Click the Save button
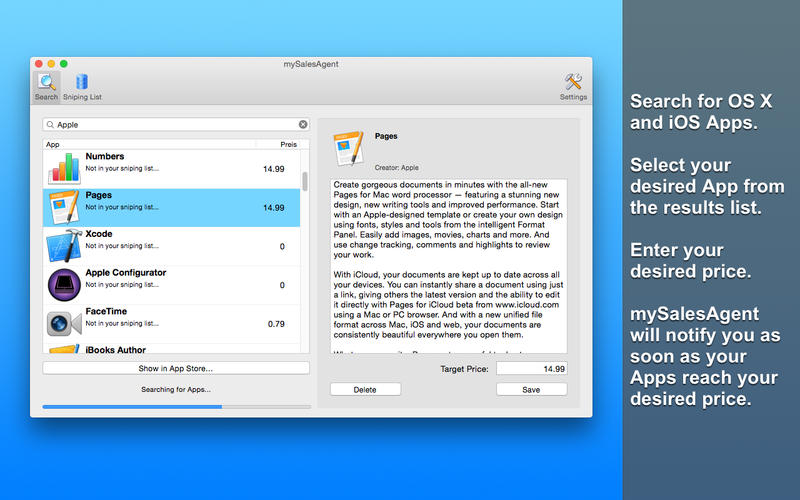Image resolution: width=800 pixels, height=500 pixels. (x=532, y=389)
